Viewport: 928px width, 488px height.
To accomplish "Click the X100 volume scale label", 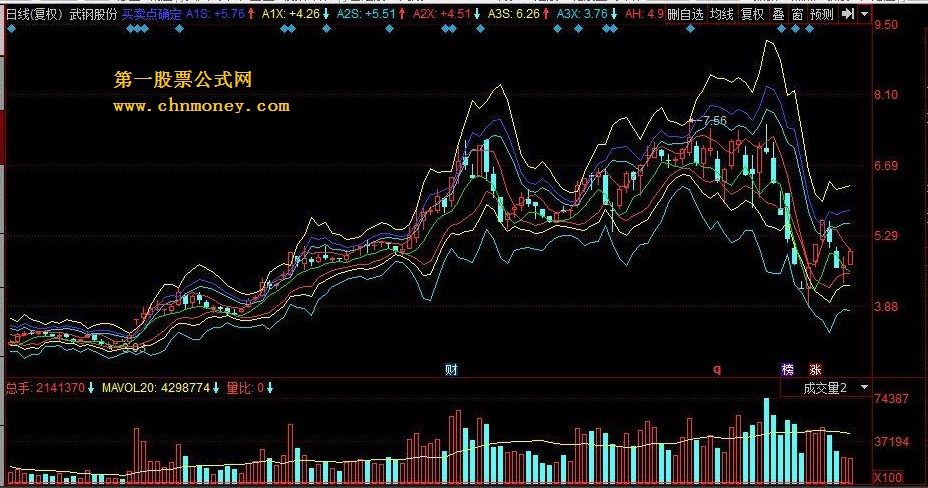I will [x=888, y=477].
